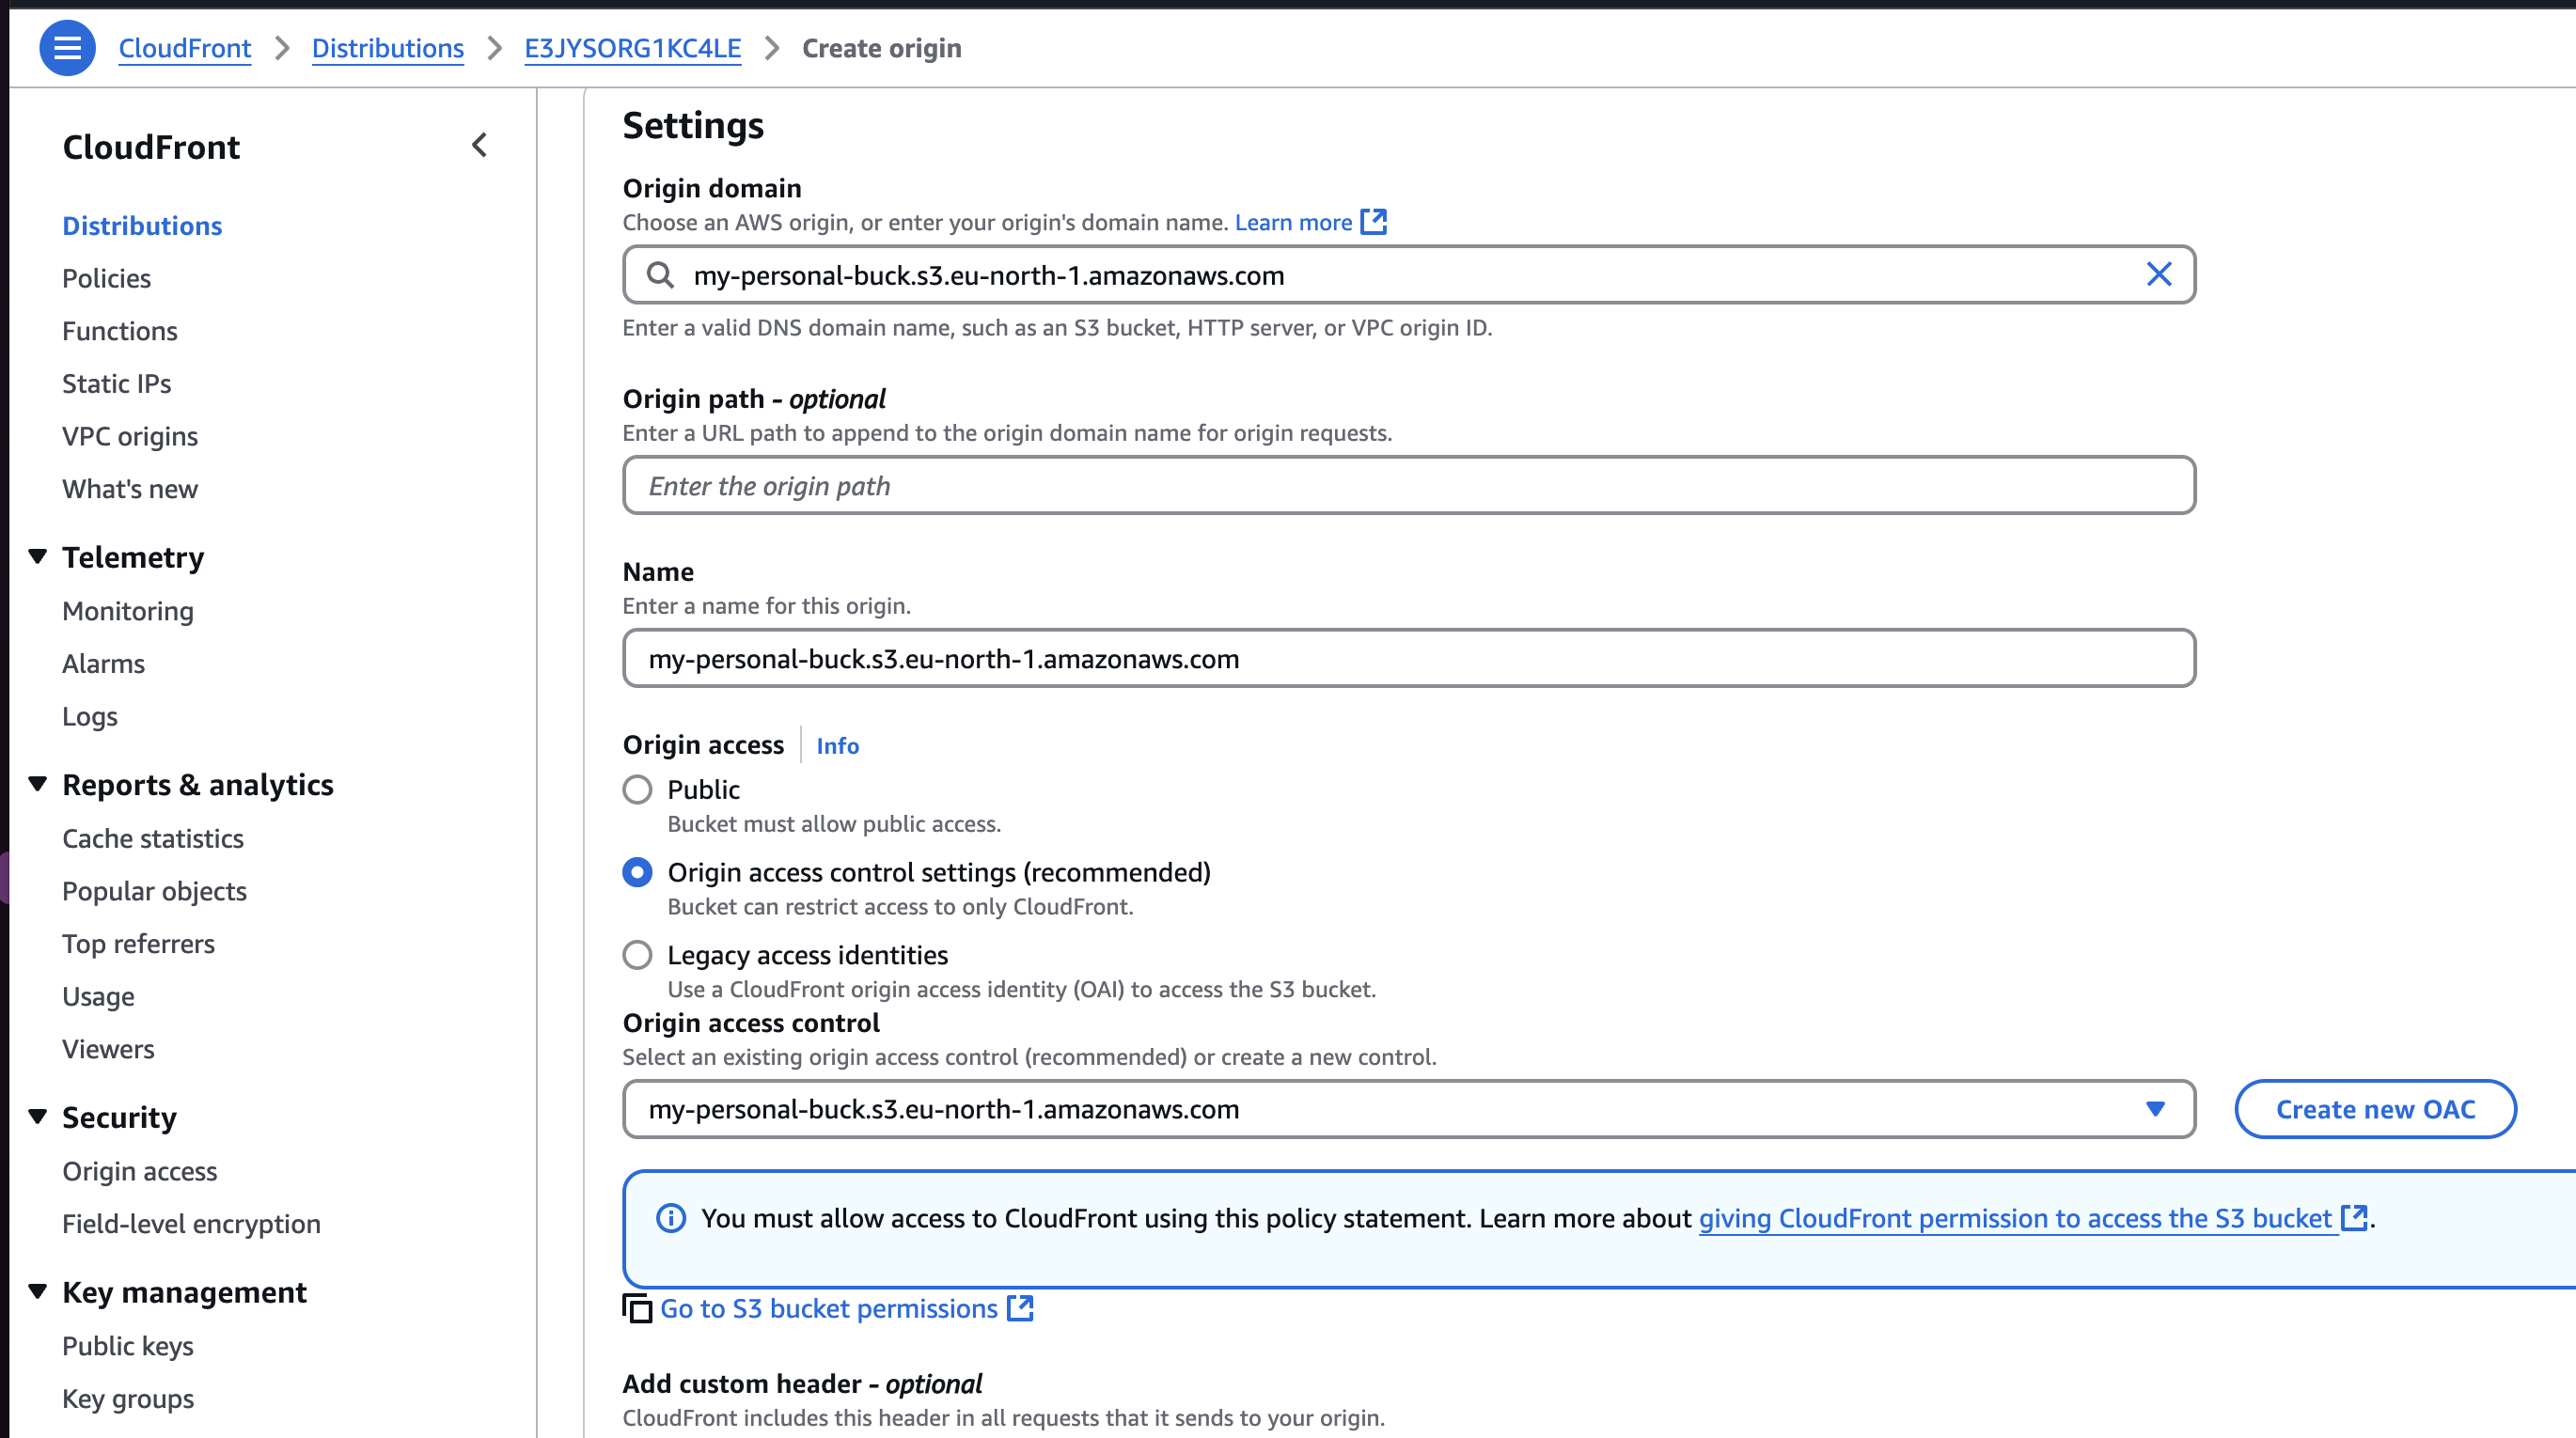The image size is (2576, 1438).
Task: Choose Legacy access identities radio option
Action: click(637, 955)
